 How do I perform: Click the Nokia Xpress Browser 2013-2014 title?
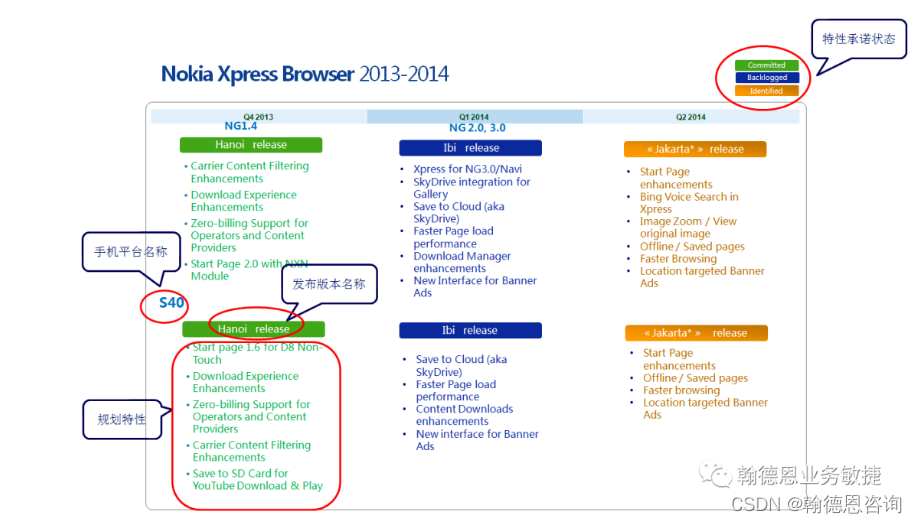(305, 74)
